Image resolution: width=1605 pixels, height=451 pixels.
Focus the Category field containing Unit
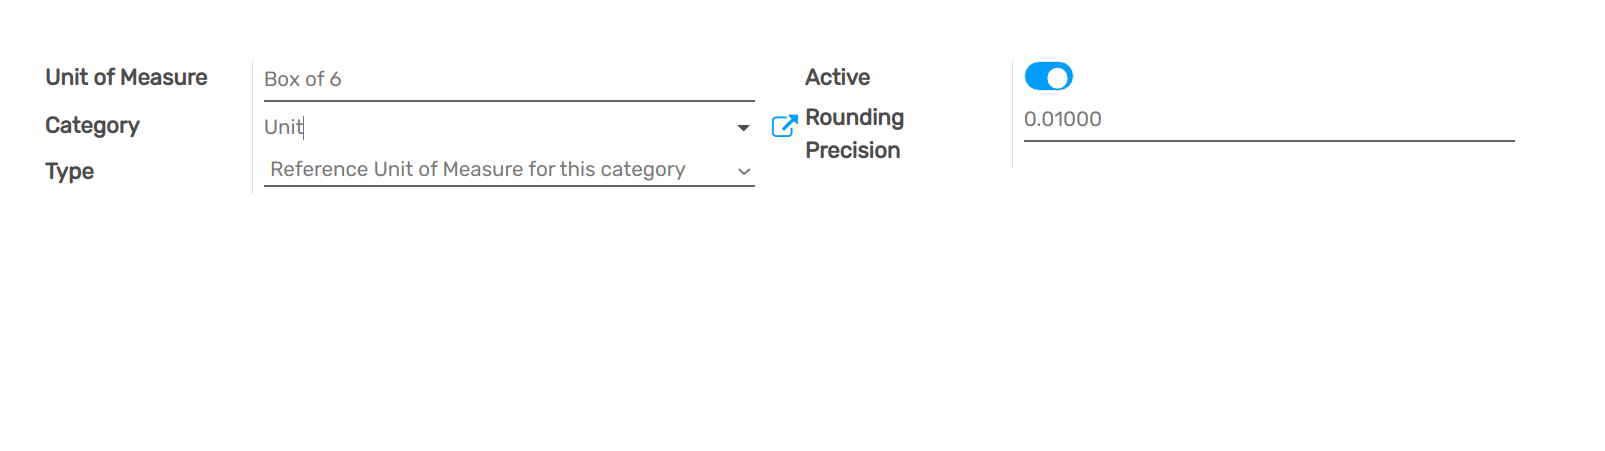pos(490,127)
